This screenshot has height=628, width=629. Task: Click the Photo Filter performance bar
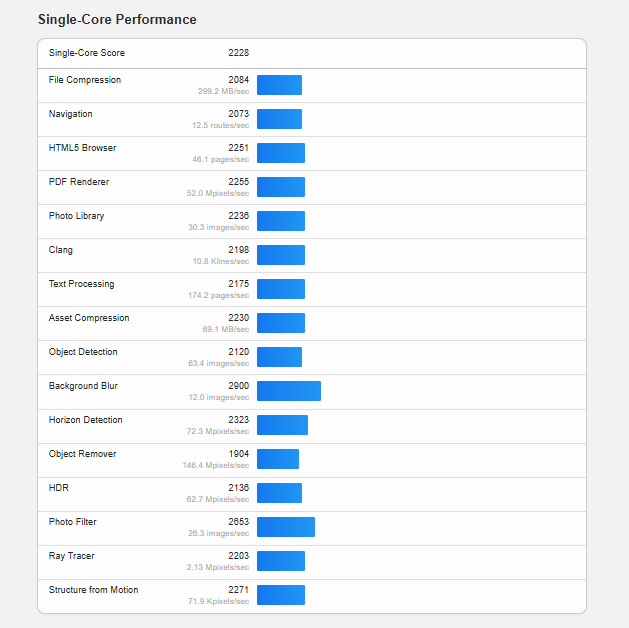tap(286, 527)
